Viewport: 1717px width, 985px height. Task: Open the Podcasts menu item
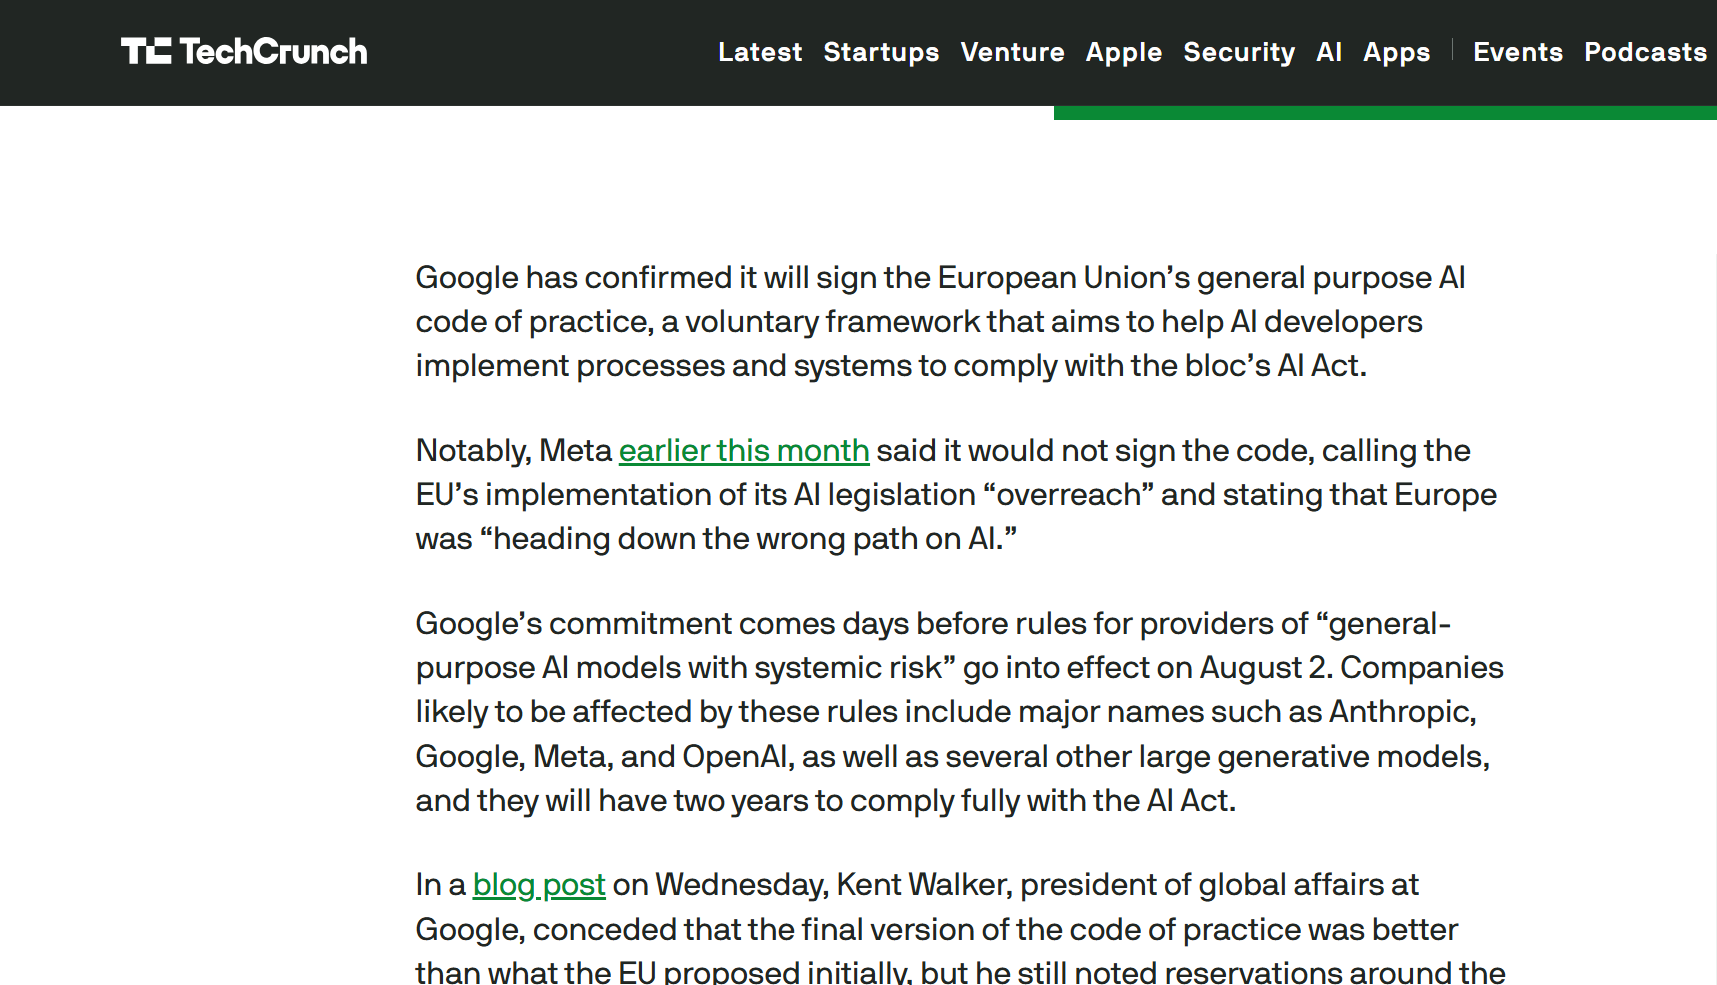click(x=1645, y=52)
